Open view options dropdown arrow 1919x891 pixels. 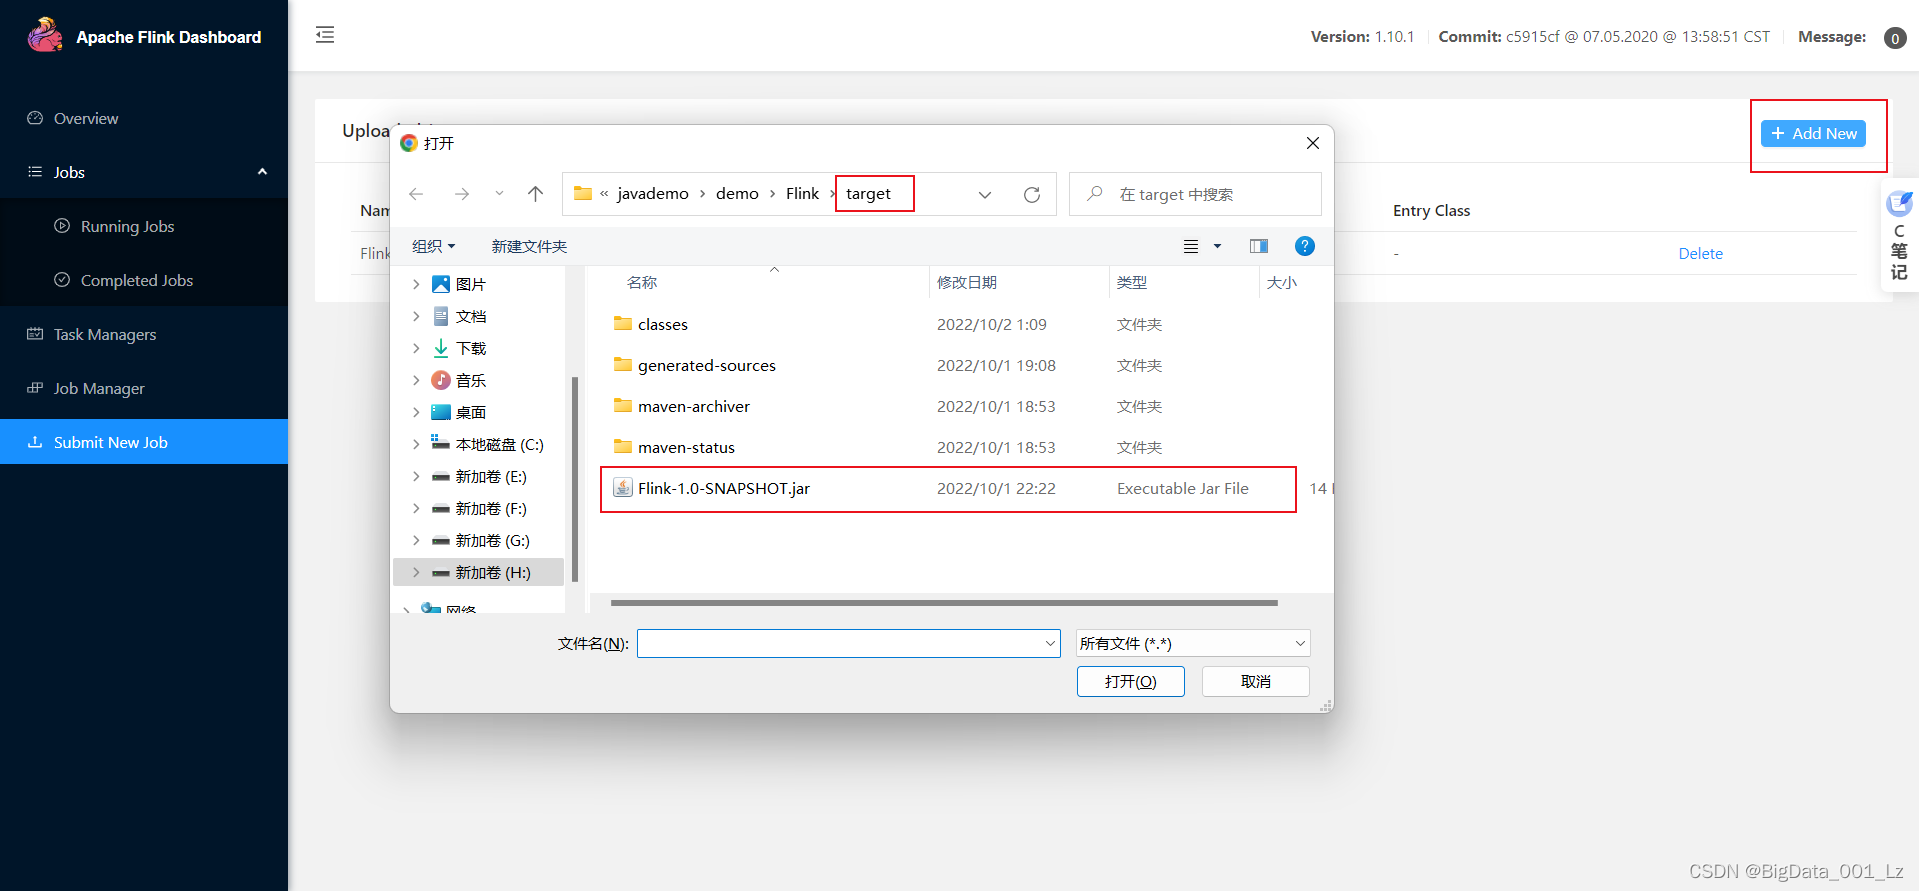[x=1217, y=246]
